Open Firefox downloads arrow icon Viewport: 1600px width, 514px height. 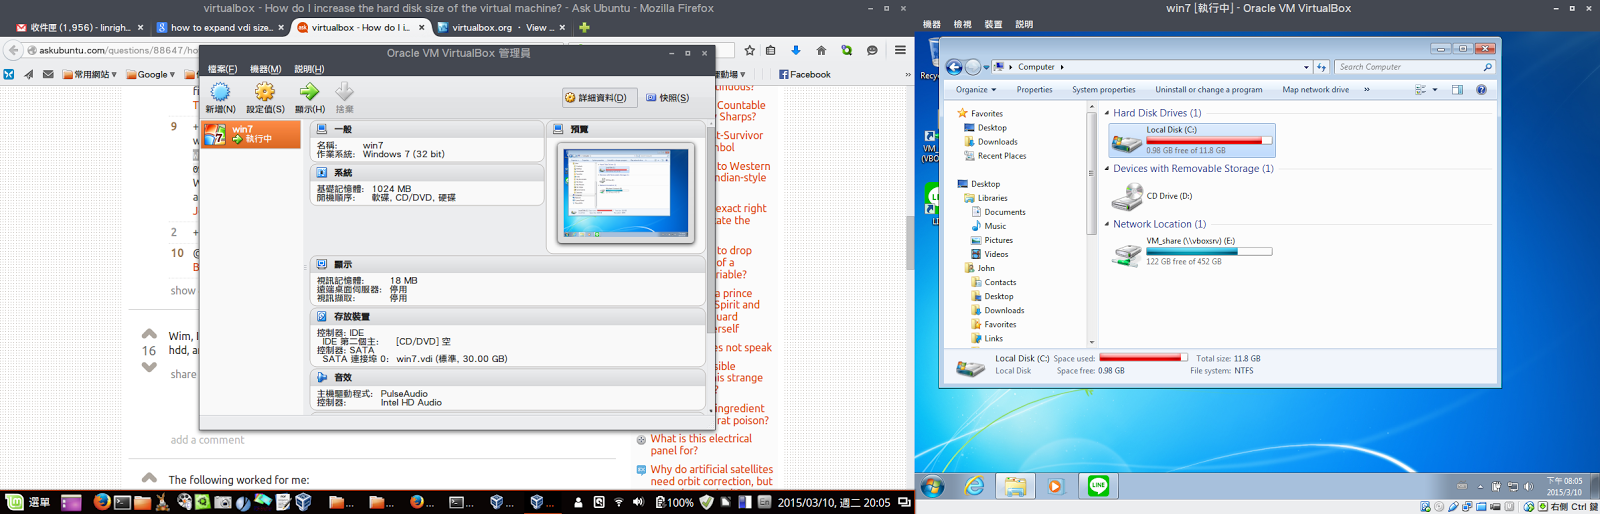coord(796,50)
